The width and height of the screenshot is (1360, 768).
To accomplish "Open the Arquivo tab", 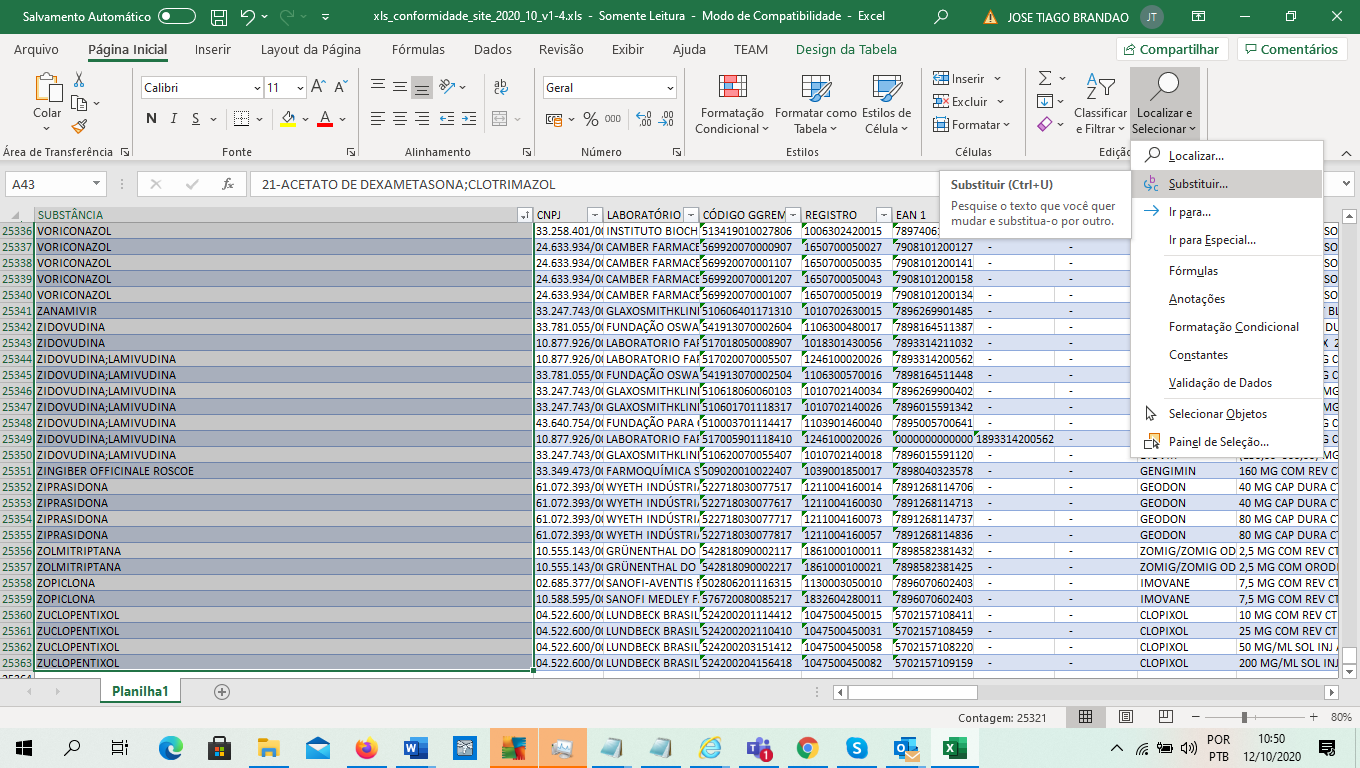I will (36, 49).
